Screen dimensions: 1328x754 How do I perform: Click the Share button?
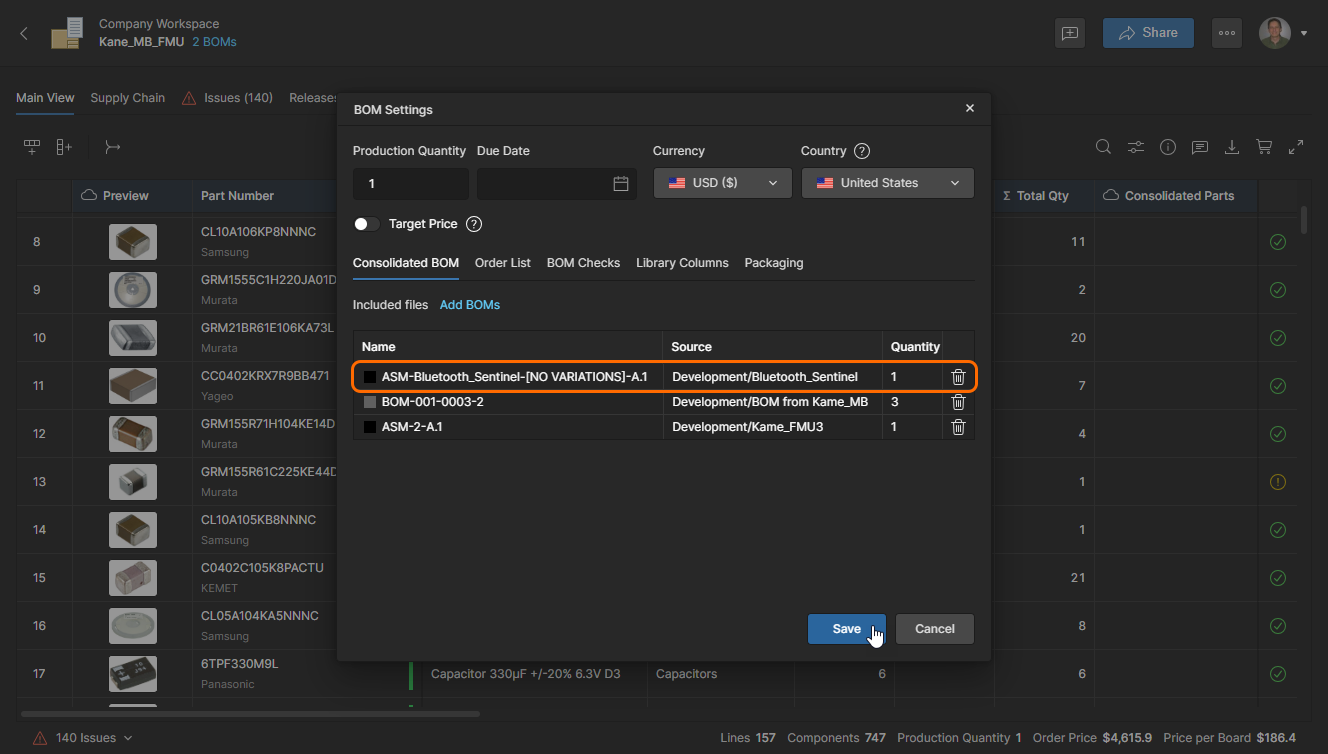coord(1148,33)
